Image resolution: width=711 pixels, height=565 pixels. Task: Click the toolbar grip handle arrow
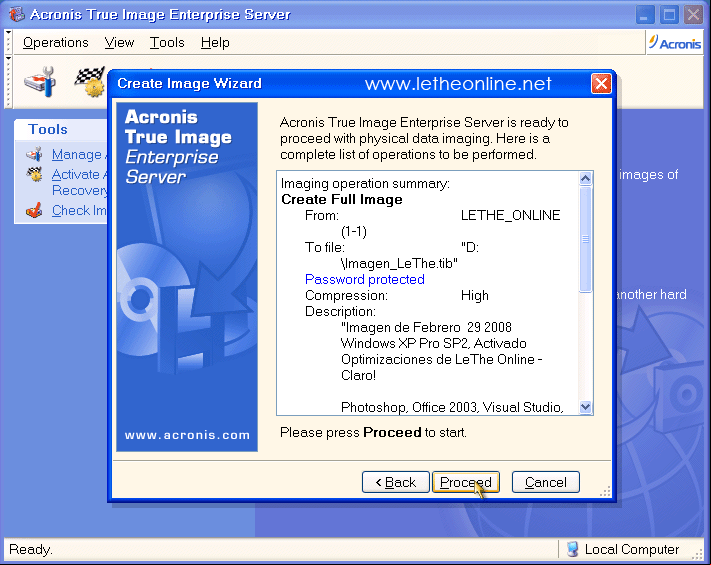(x=8, y=58)
